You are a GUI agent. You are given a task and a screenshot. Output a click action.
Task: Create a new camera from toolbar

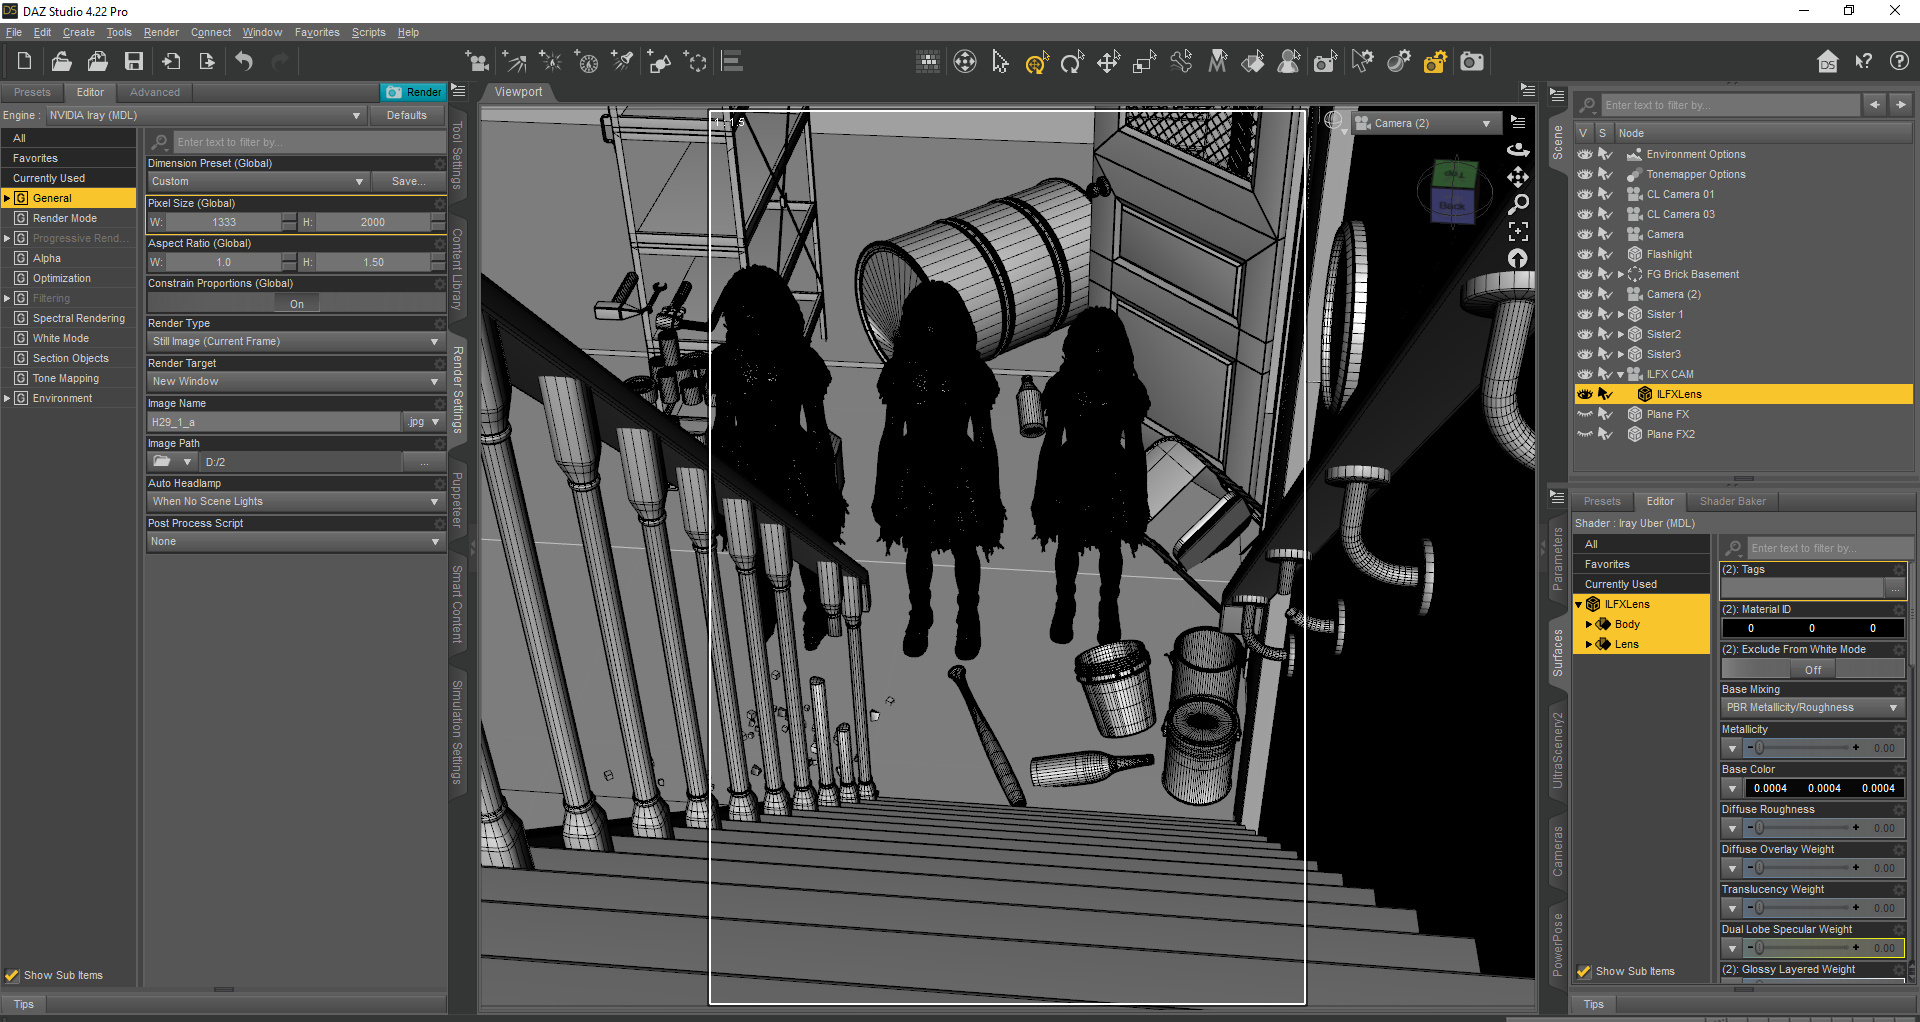point(478,62)
